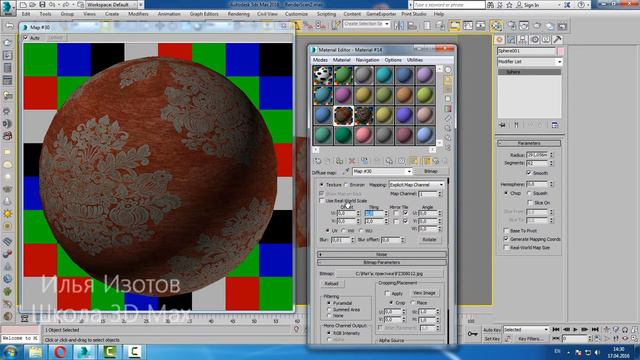Click Show Shaded Material in Viewport icon
The width and height of the screenshot is (640, 360).
click(x=413, y=161)
